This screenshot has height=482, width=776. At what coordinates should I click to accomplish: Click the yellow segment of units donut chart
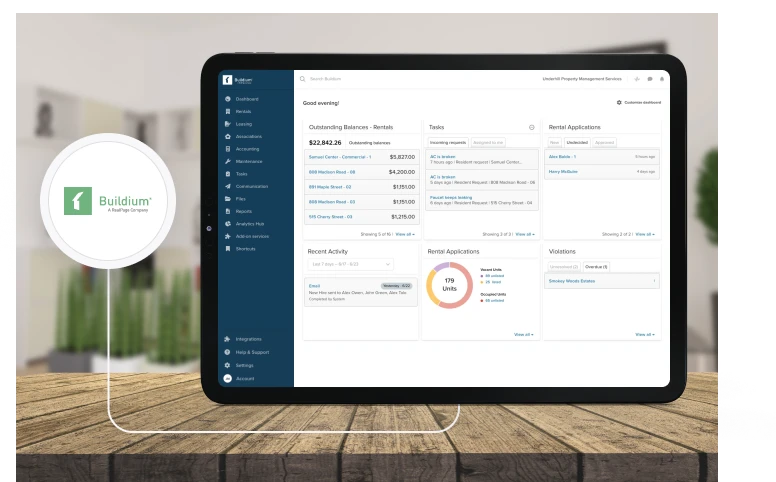tap(430, 289)
